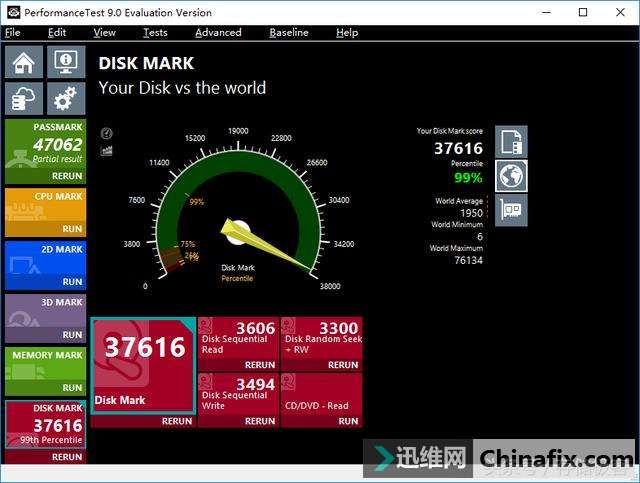The image size is (640, 483).
Task: Click the small chart view icon
Action: pos(107,151)
